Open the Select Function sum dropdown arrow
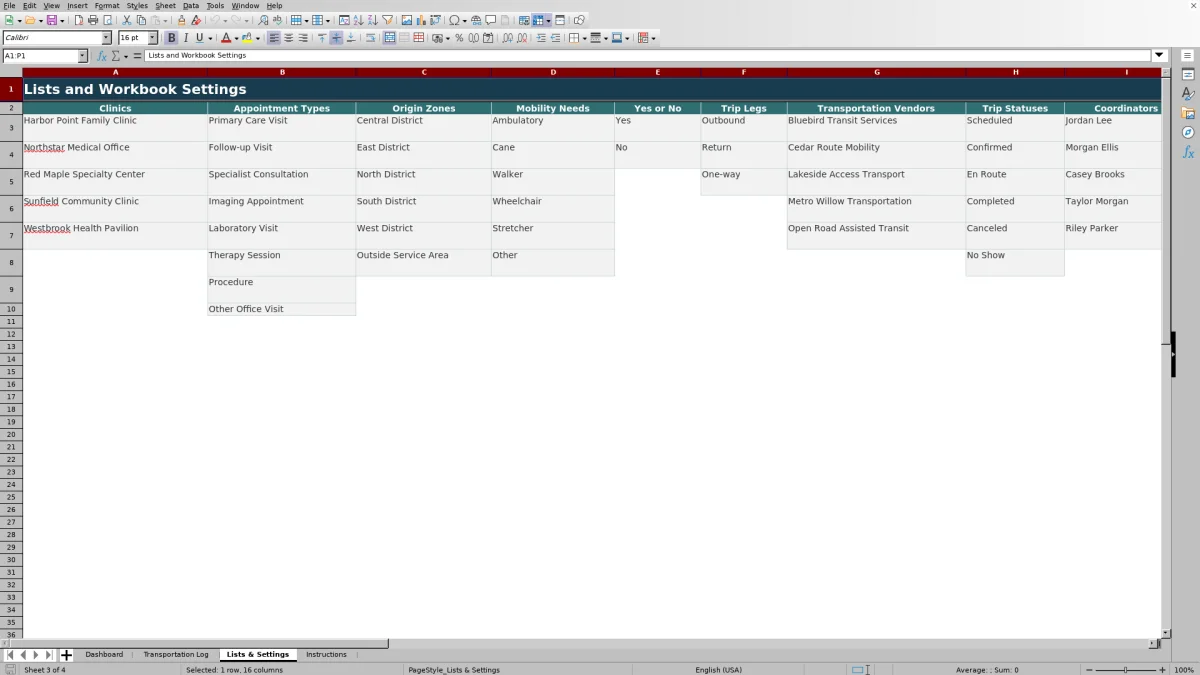This screenshot has height=675, width=1200. (x=126, y=56)
